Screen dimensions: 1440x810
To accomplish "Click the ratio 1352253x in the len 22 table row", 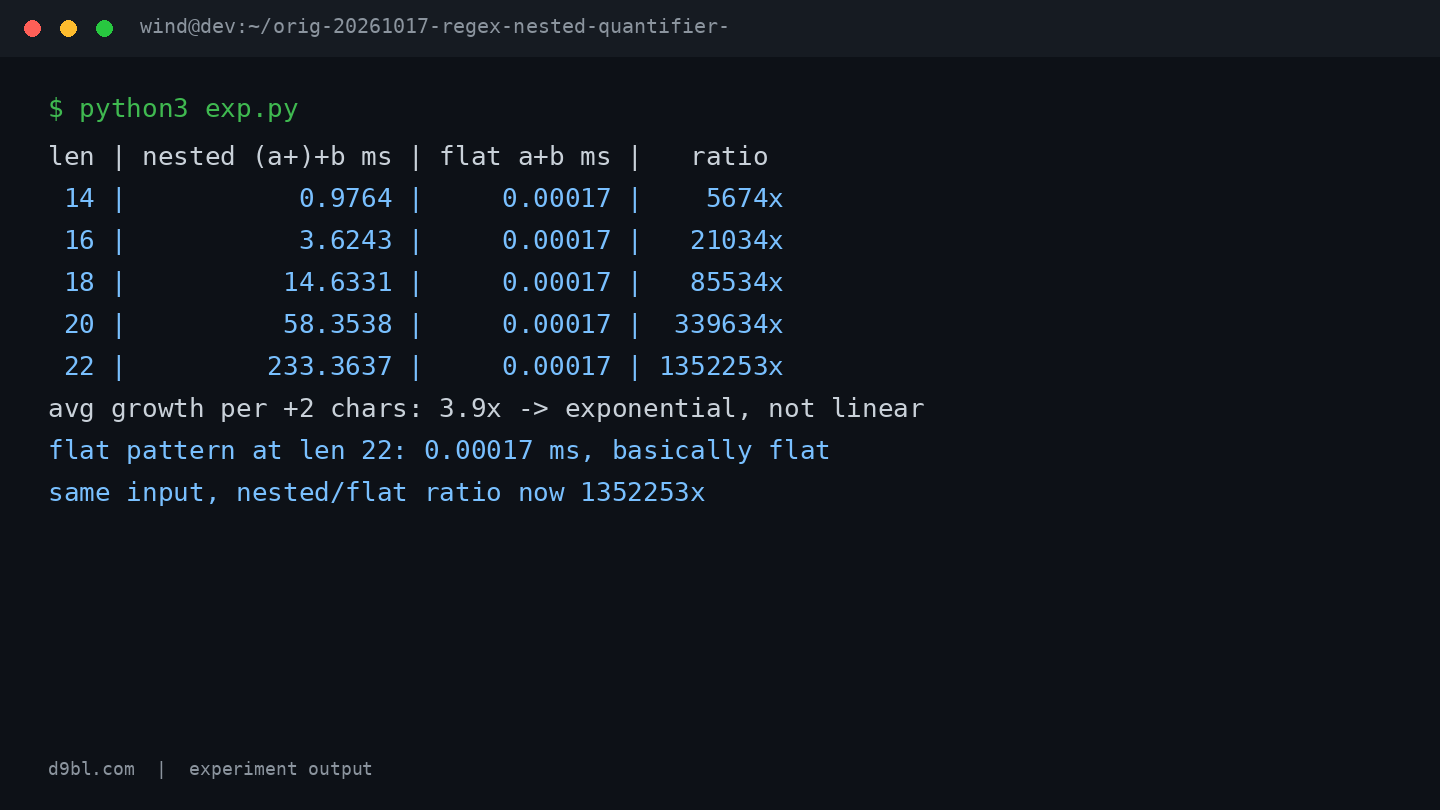I will [x=721, y=366].
